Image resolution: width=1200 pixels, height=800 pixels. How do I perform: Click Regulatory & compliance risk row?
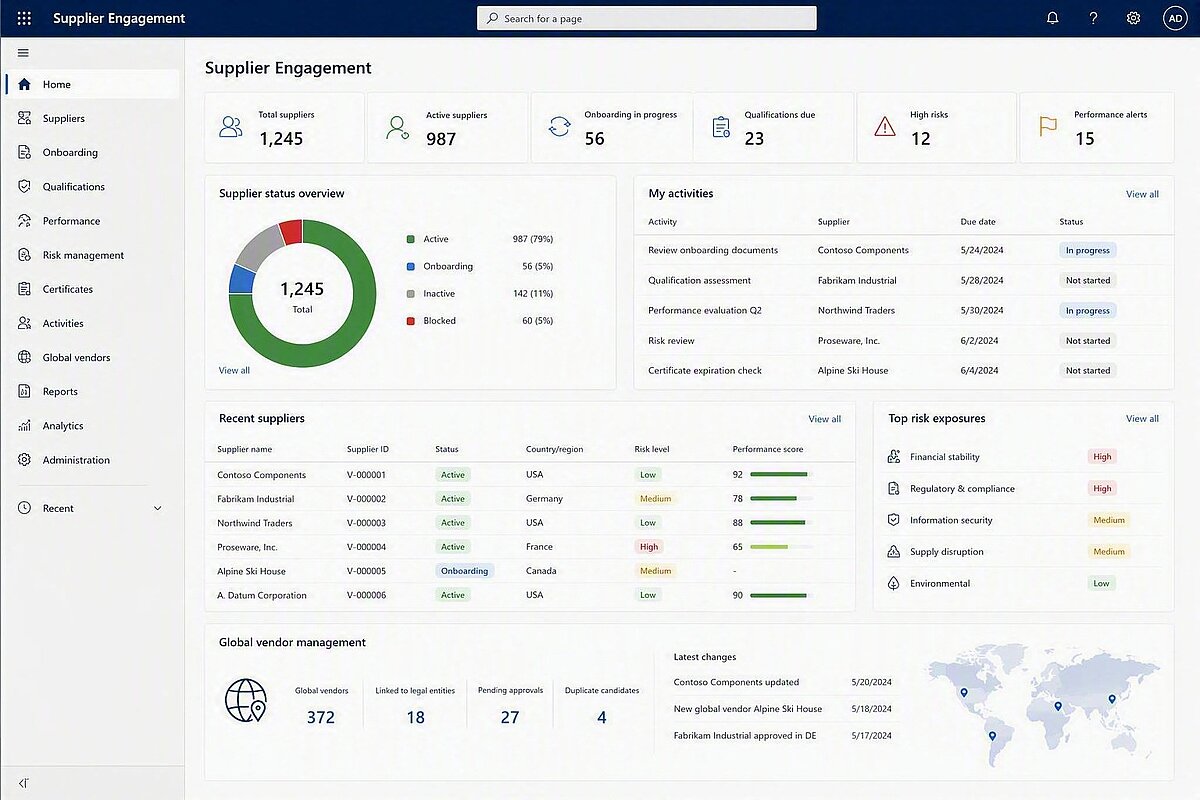[x=1024, y=489]
